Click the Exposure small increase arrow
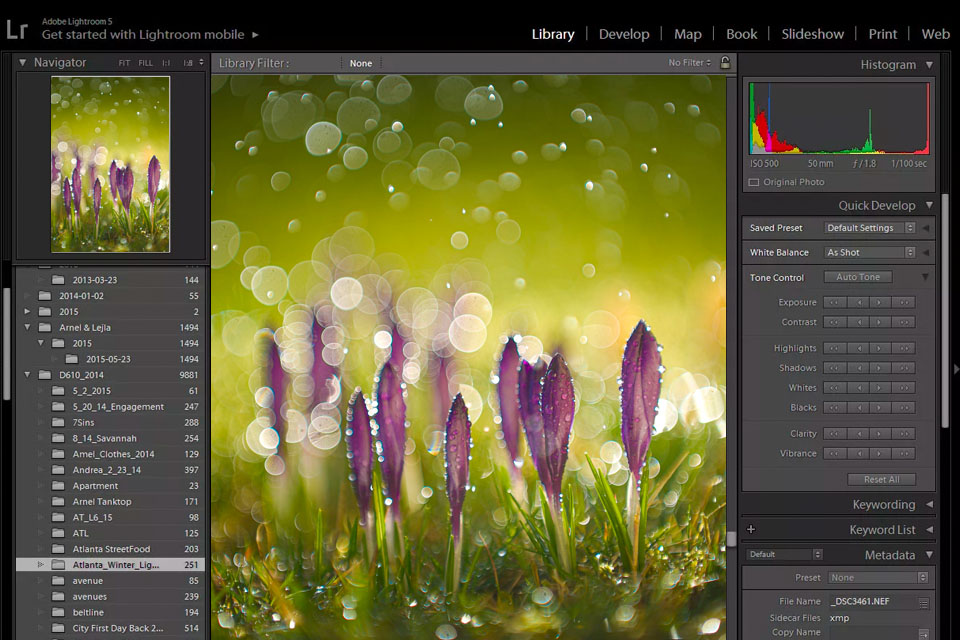960x640 pixels. pos(880,303)
